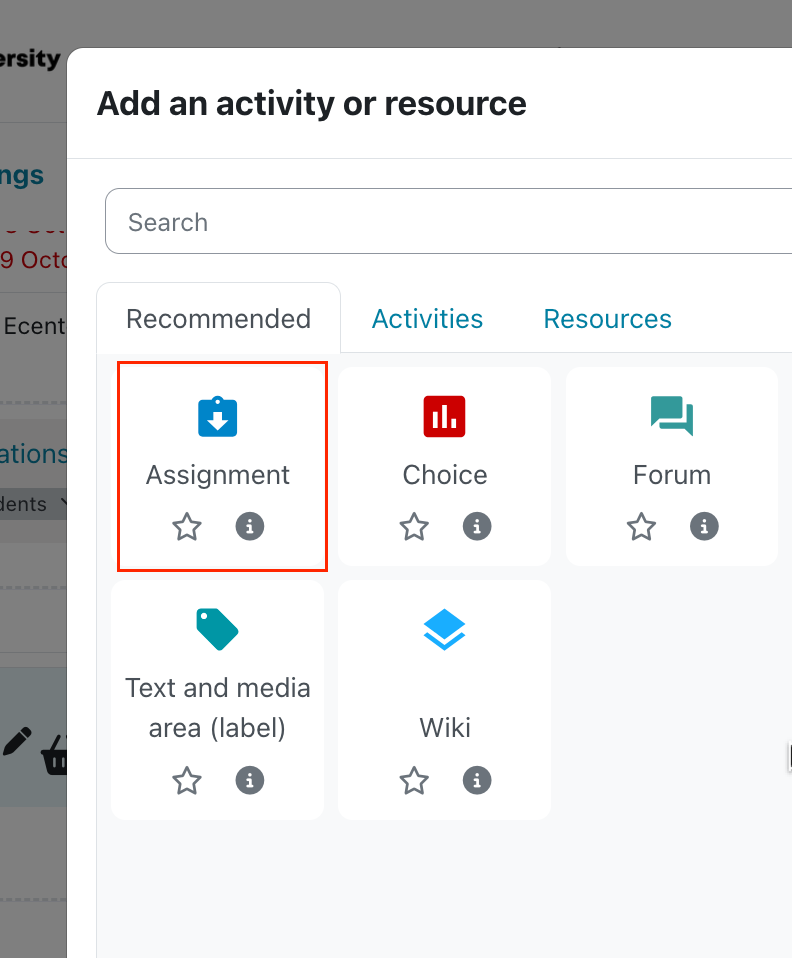Screen dimensions: 792x958
Task: Open the Resources tab
Action: tap(607, 319)
